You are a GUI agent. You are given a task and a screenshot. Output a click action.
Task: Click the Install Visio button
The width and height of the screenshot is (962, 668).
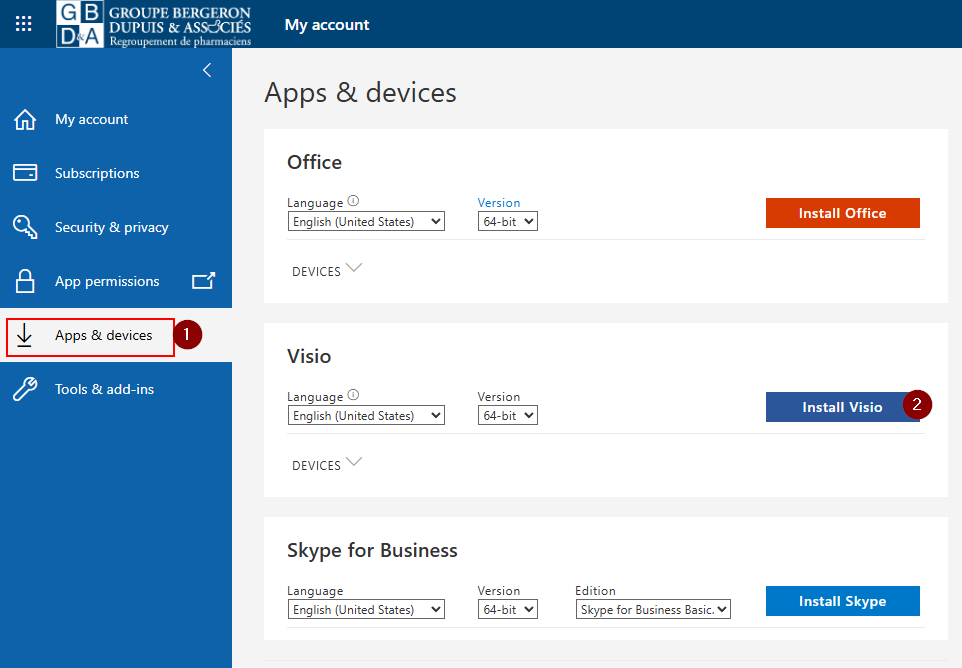point(842,407)
